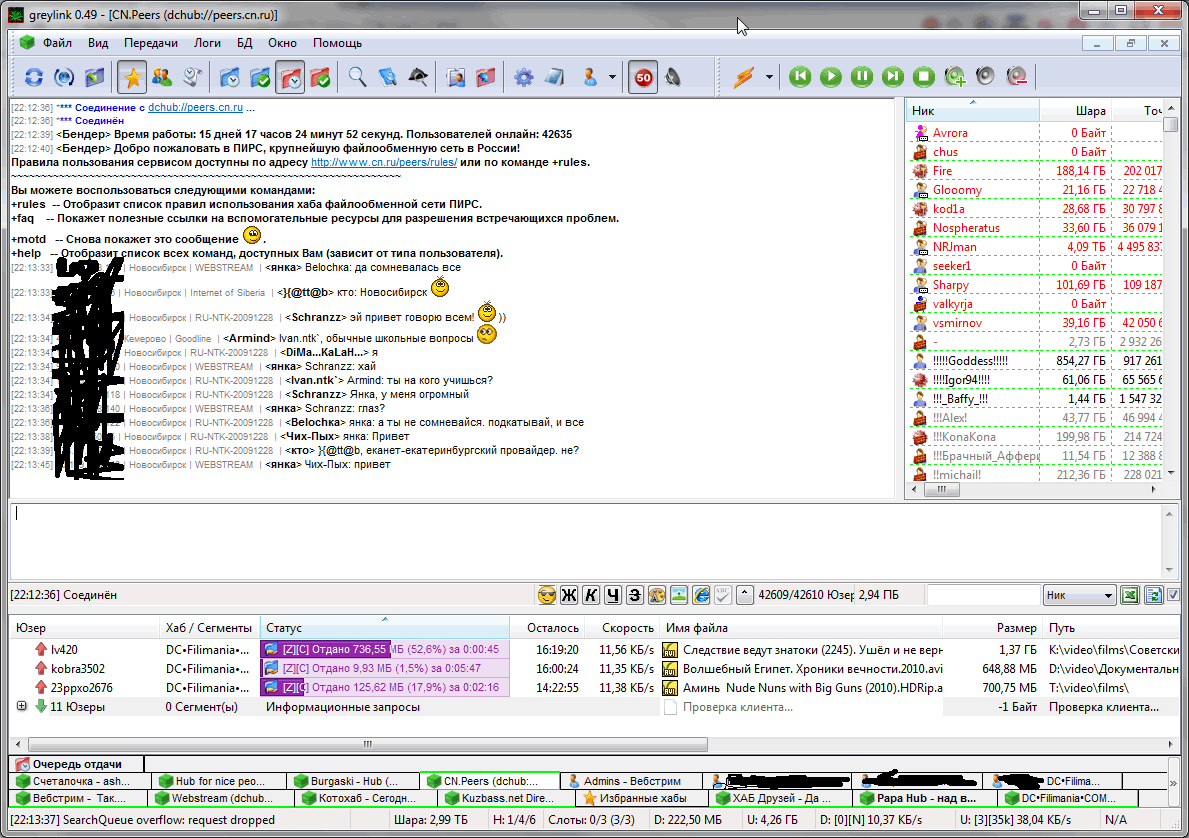Open the notepad toolbar icon

554,77
